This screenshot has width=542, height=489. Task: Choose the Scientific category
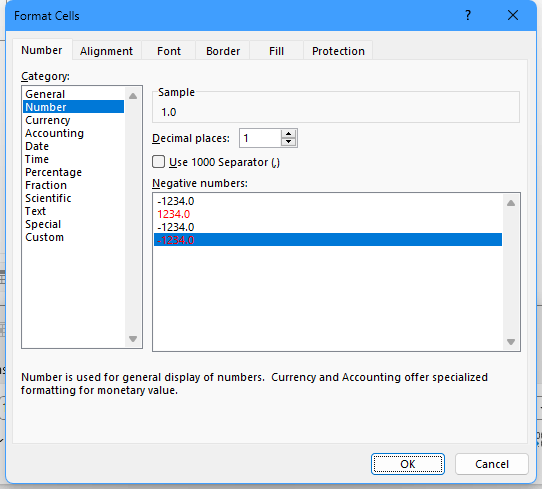(73, 198)
